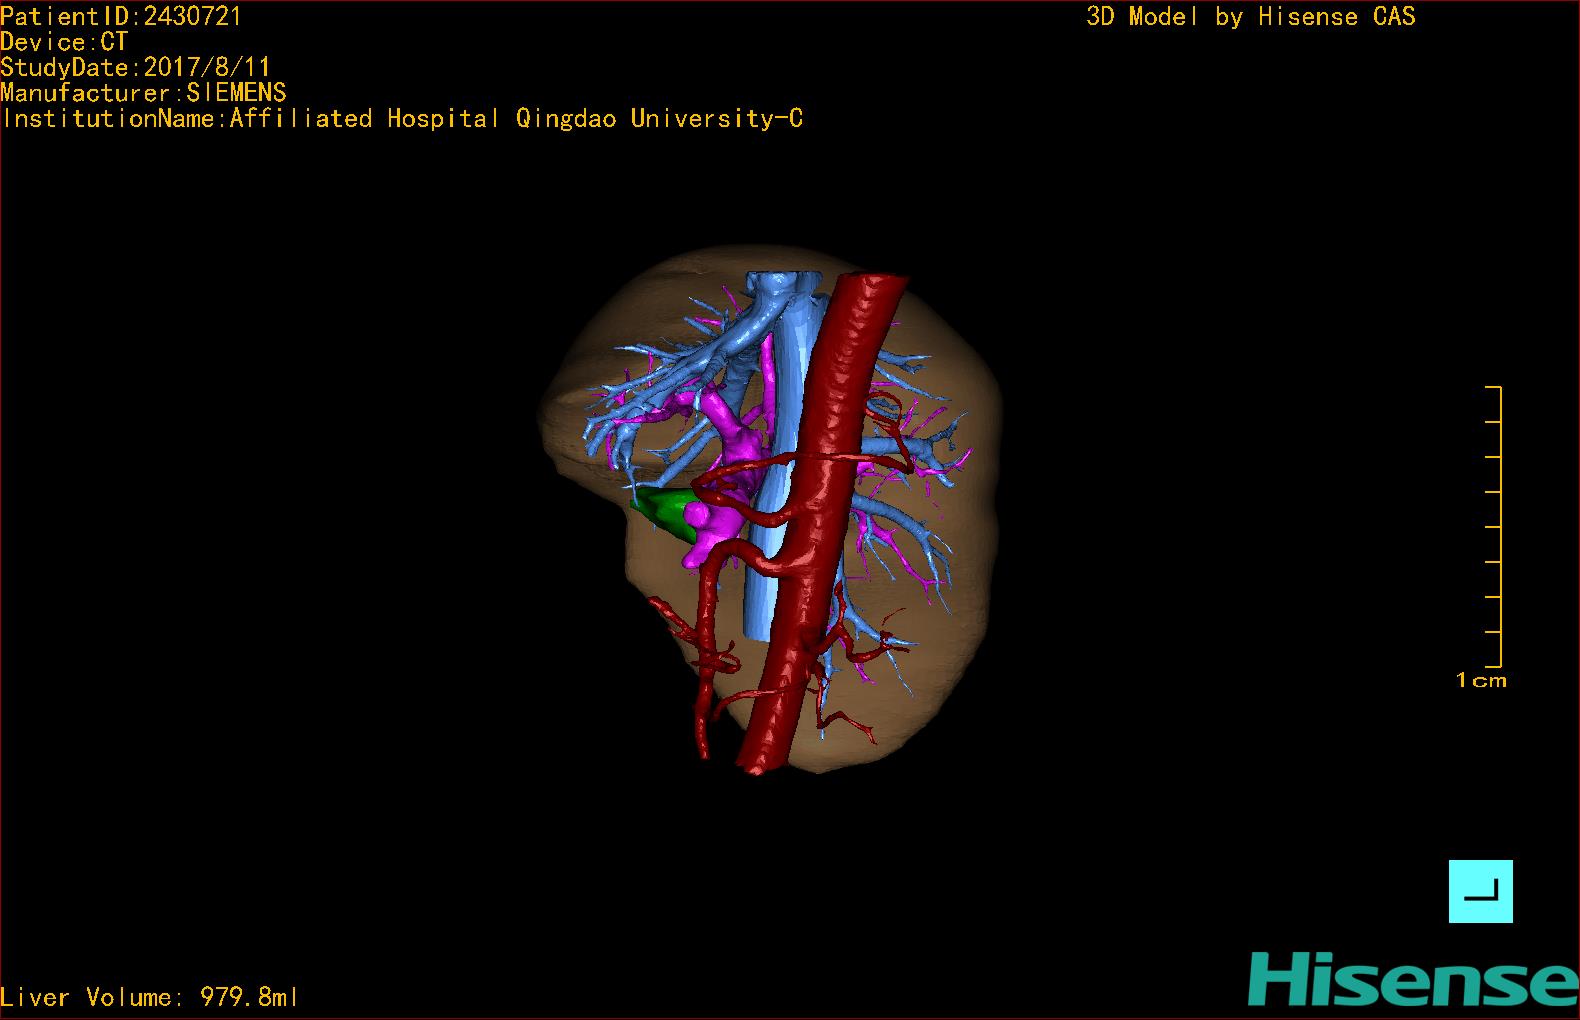1580x1020 pixels.
Task: Click the yellow scale ruler
Action: [1494, 526]
